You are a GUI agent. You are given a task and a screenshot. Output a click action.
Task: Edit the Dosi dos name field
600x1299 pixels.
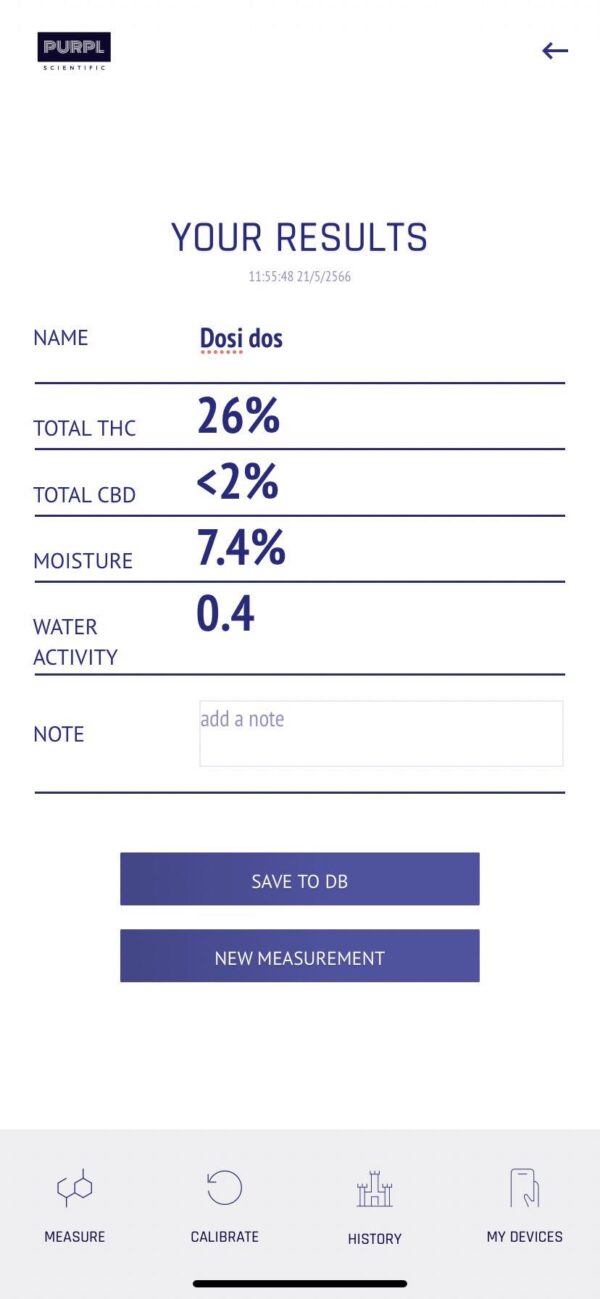pos(241,338)
